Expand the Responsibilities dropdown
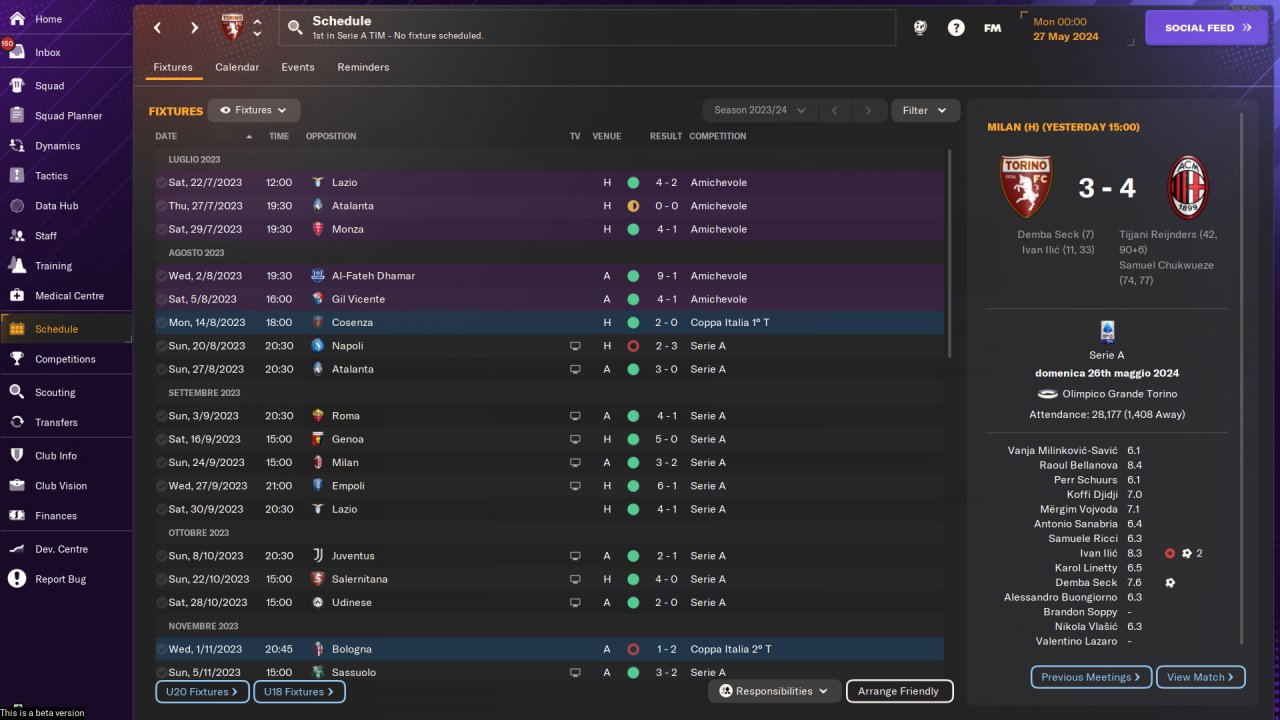1280x720 pixels. click(x=775, y=691)
